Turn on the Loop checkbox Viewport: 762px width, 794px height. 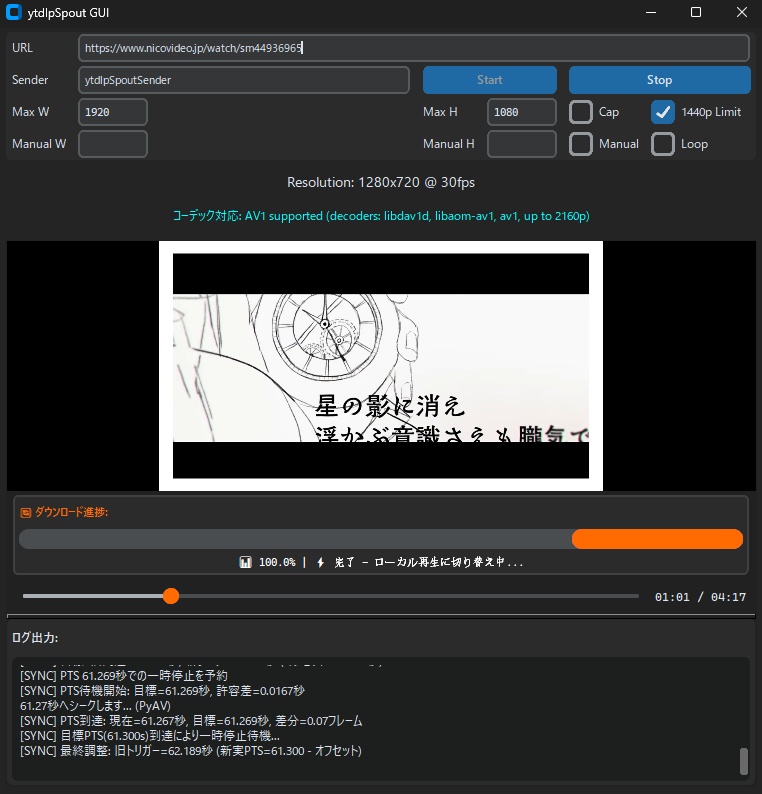pyautogui.click(x=663, y=144)
